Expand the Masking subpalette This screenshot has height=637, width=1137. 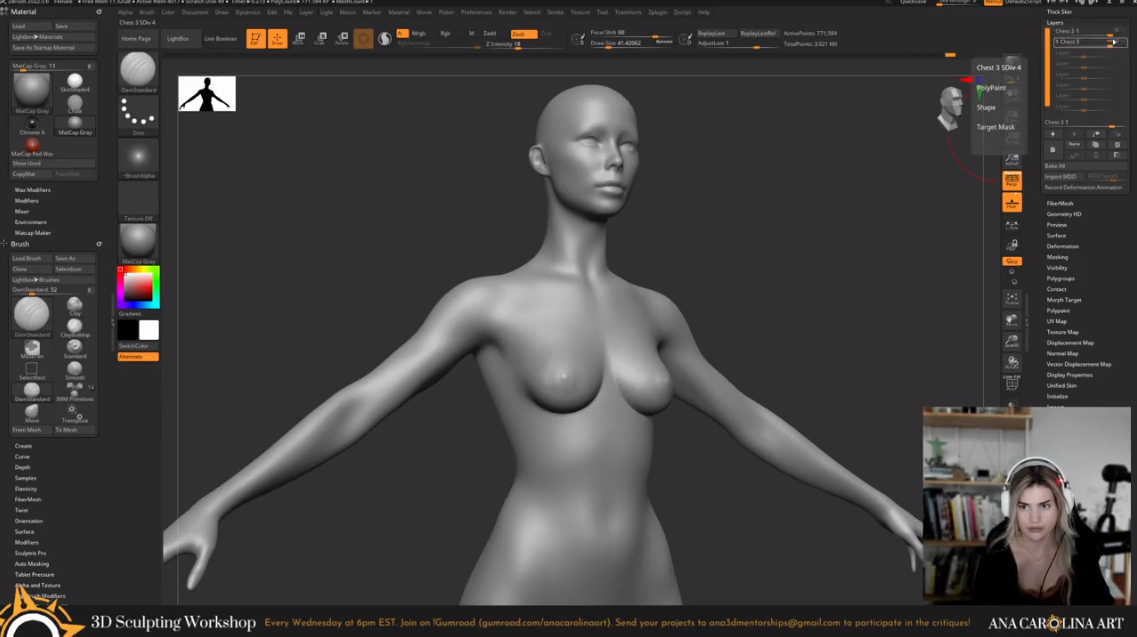pos(1057,257)
